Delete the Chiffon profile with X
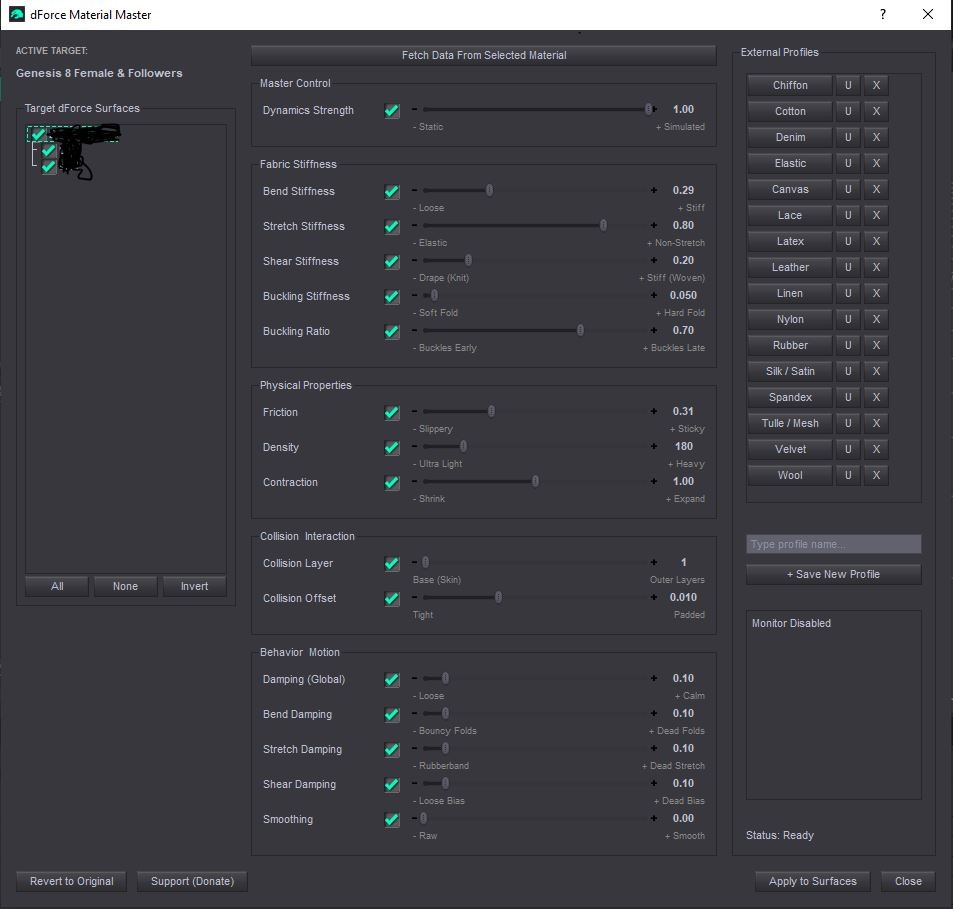Viewport: 953px width, 909px height. point(876,85)
